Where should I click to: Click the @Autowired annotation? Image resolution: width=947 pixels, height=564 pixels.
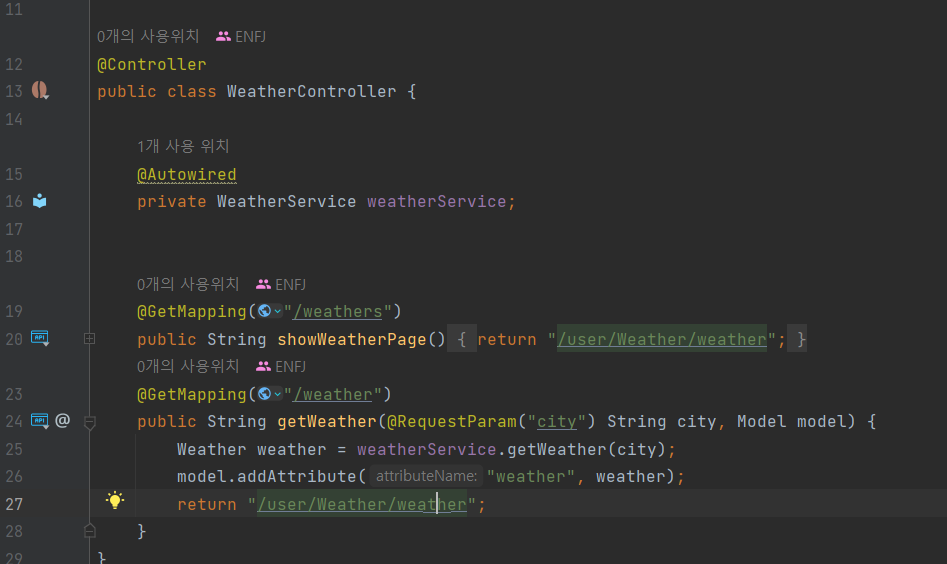click(187, 175)
